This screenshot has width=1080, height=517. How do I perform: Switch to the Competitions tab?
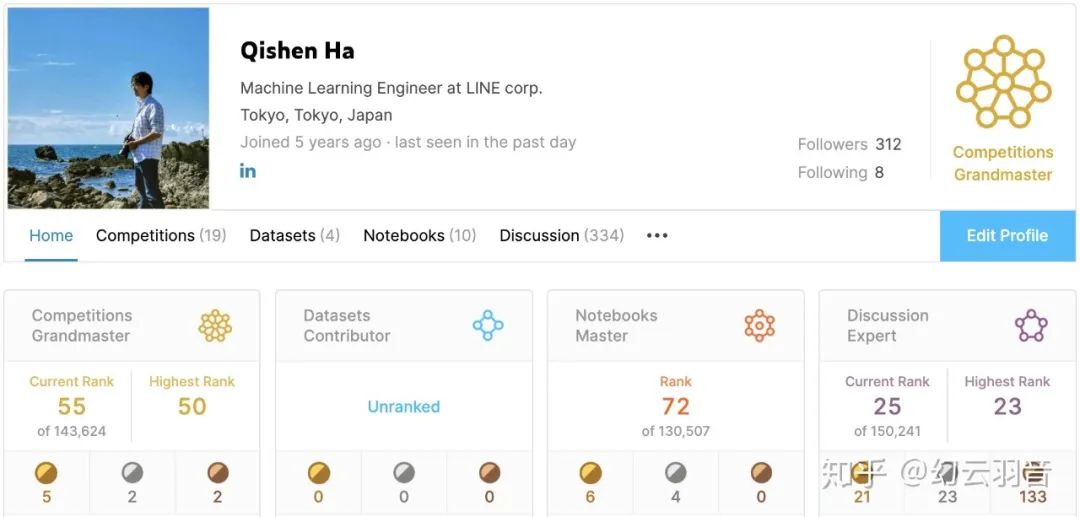coord(160,236)
